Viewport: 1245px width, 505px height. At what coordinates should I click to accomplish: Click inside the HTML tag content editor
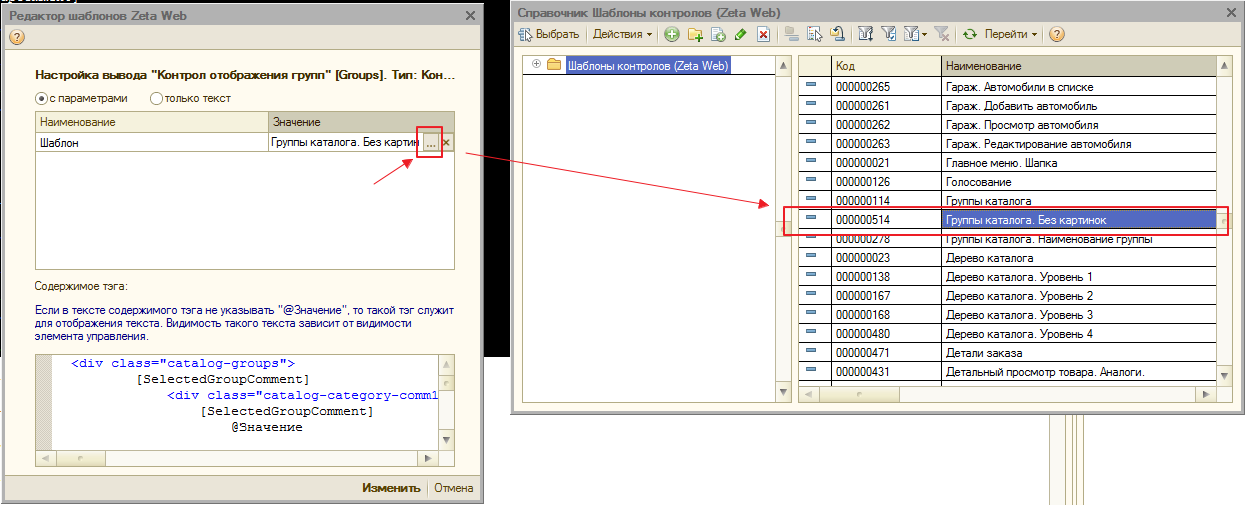click(x=245, y=402)
